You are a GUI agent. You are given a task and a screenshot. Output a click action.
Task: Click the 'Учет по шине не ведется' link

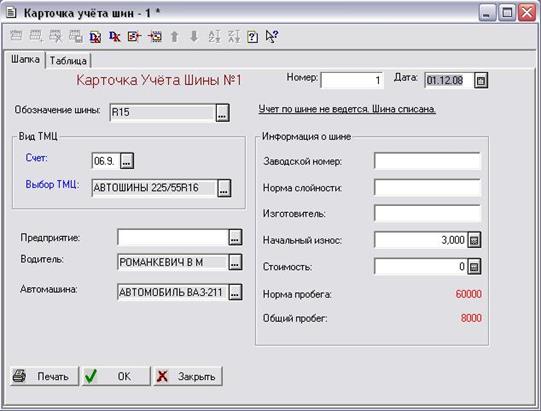pyautogui.click(x=347, y=109)
